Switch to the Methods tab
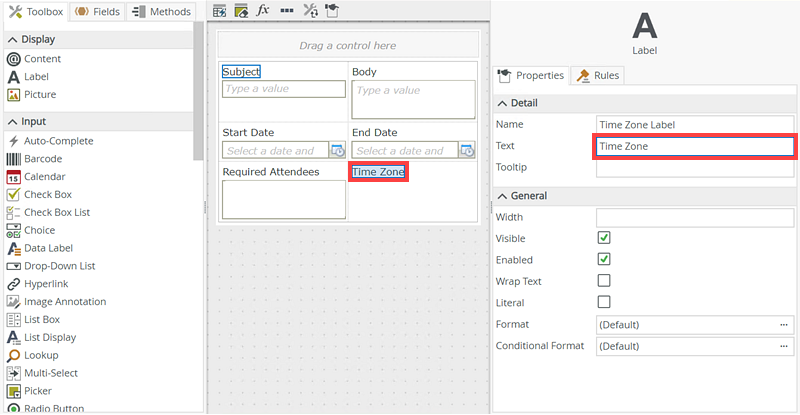This screenshot has height=415, width=800. tap(161, 12)
